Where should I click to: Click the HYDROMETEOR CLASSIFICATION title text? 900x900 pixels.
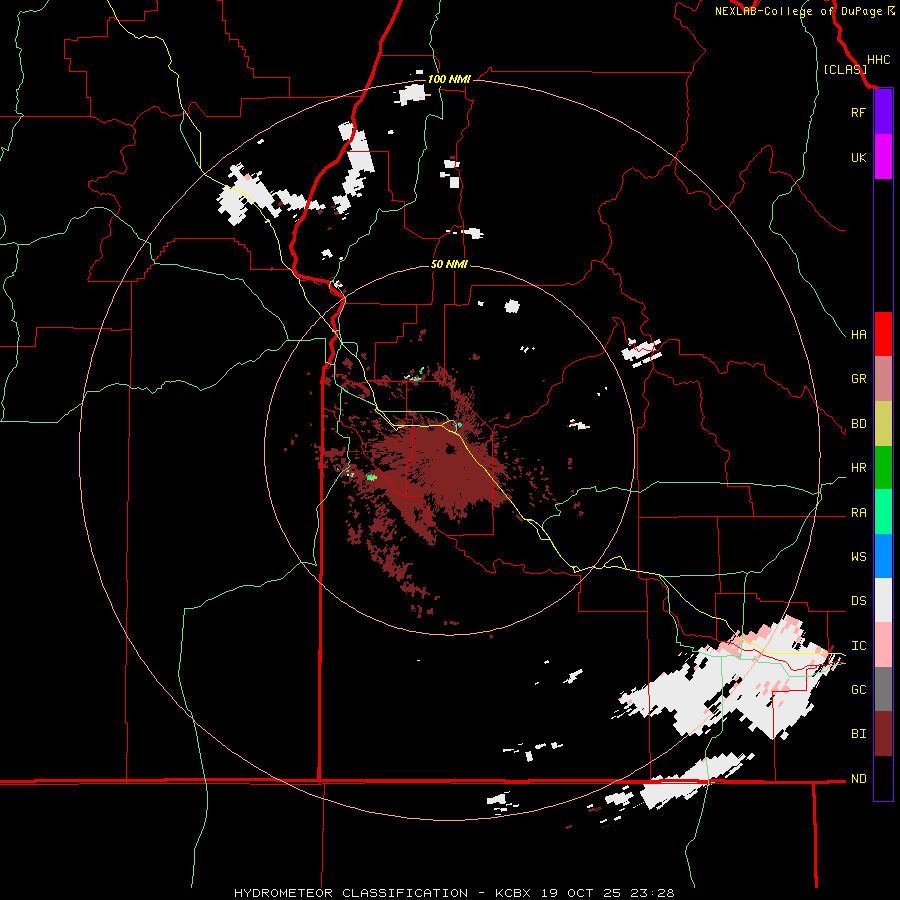(351, 893)
